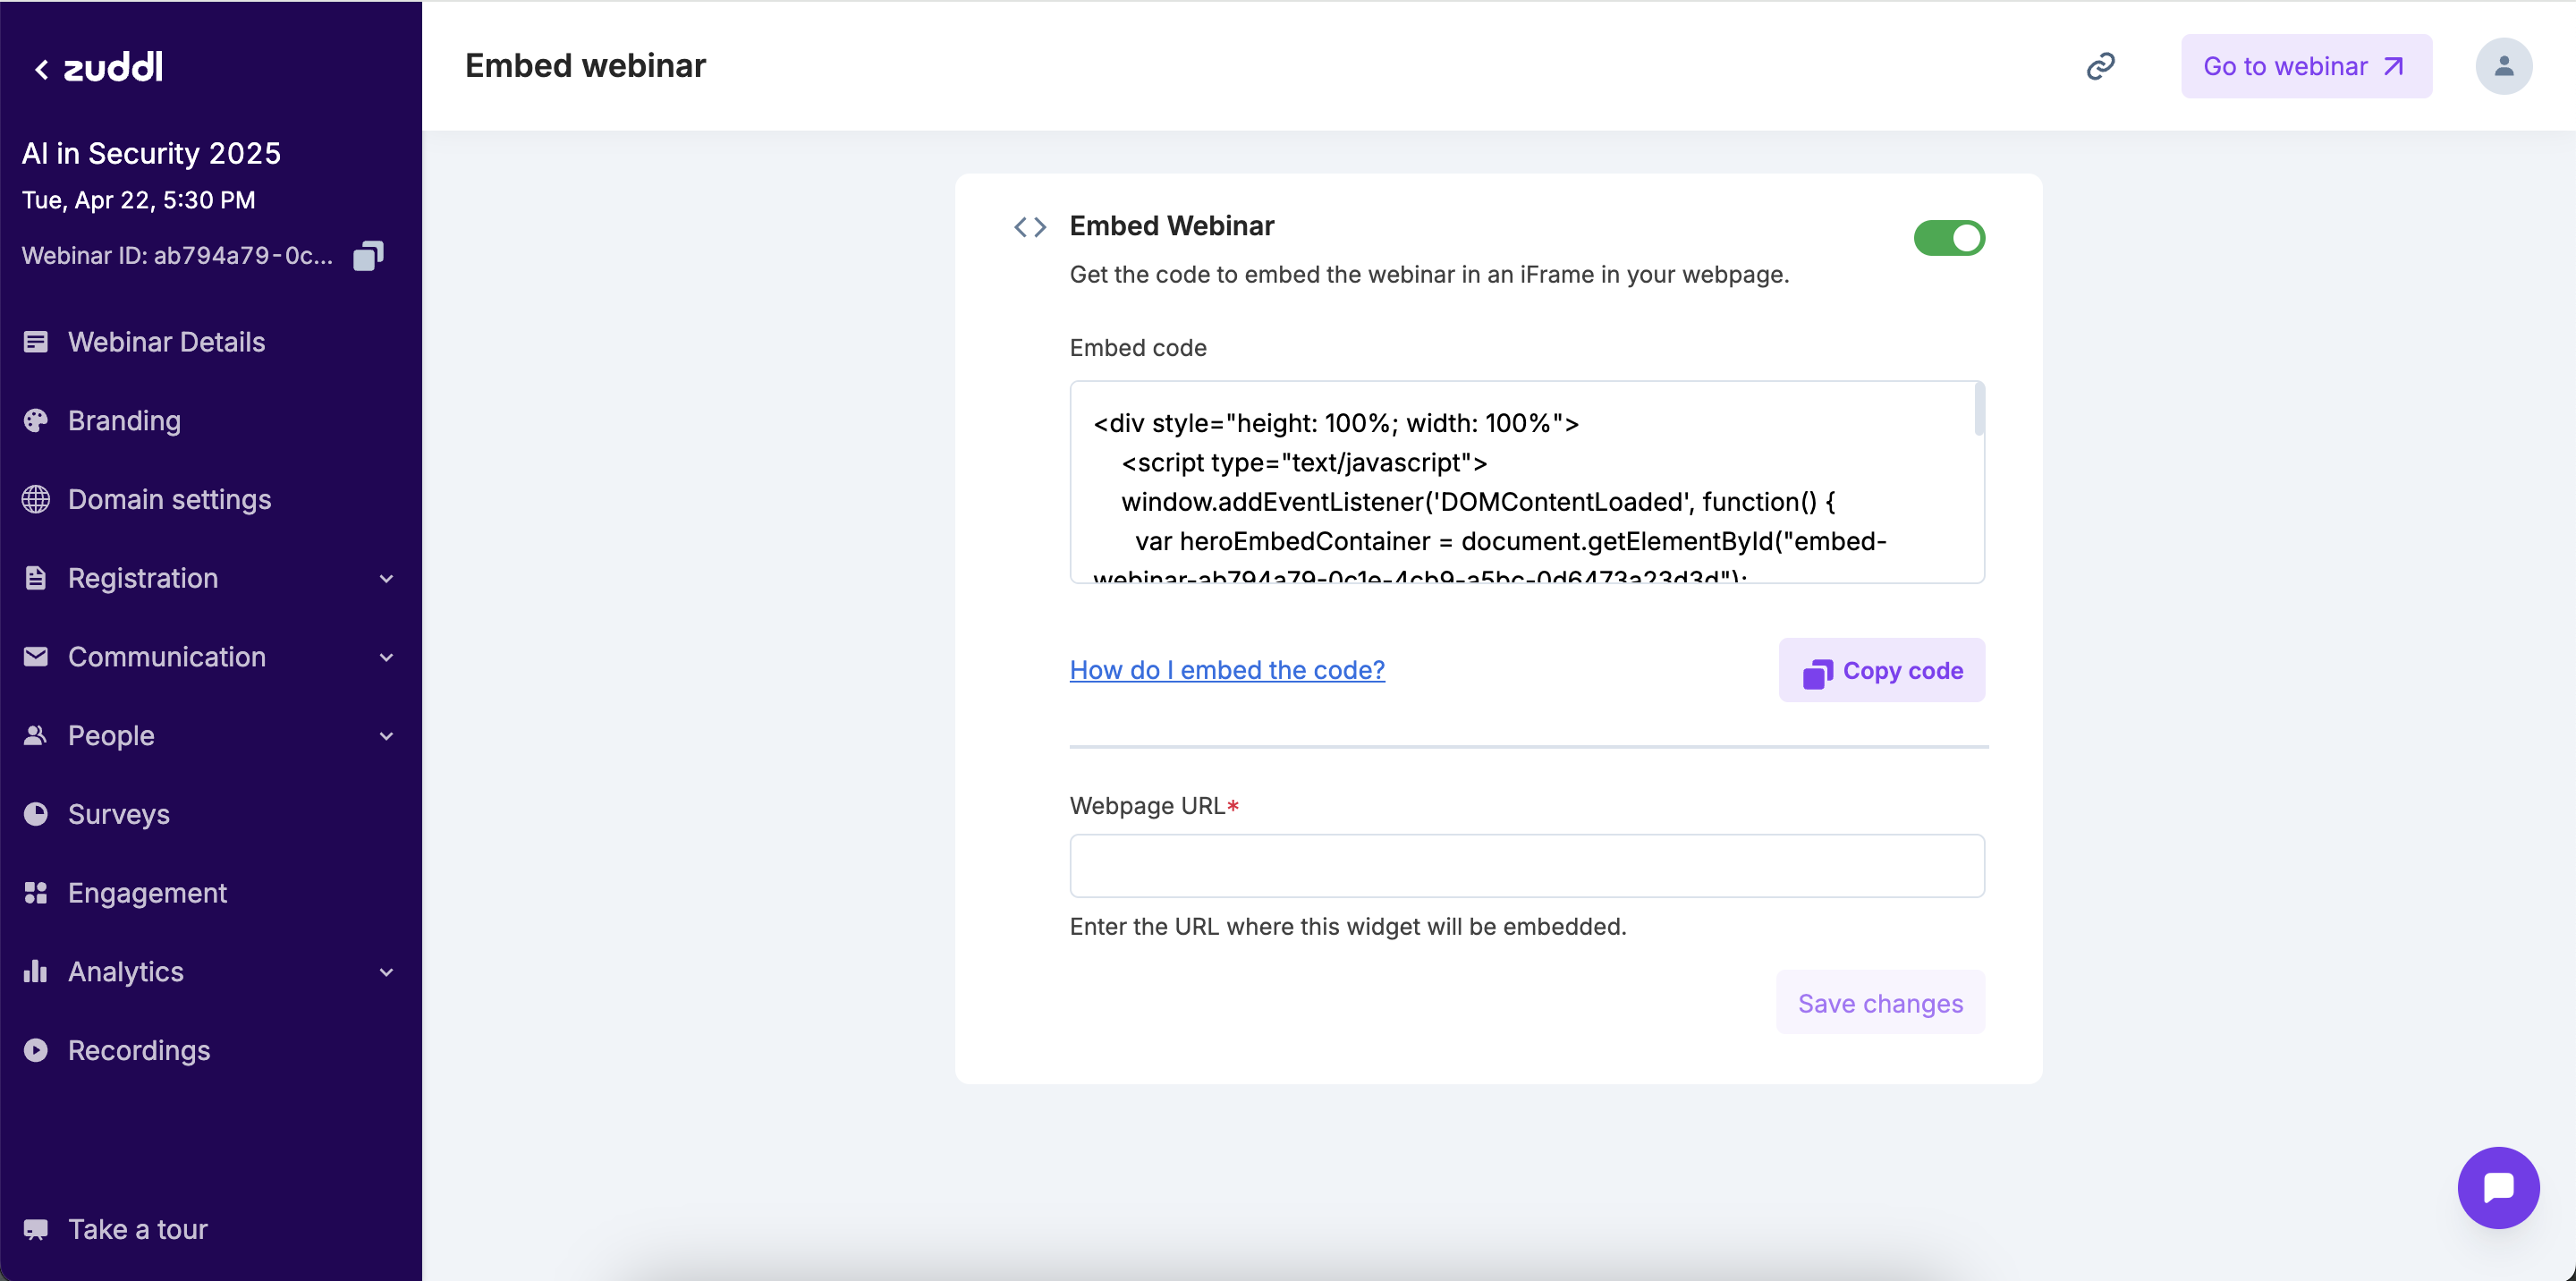Click the embed code box scrollbar
Image resolution: width=2576 pixels, height=1281 pixels.
(x=1979, y=410)
